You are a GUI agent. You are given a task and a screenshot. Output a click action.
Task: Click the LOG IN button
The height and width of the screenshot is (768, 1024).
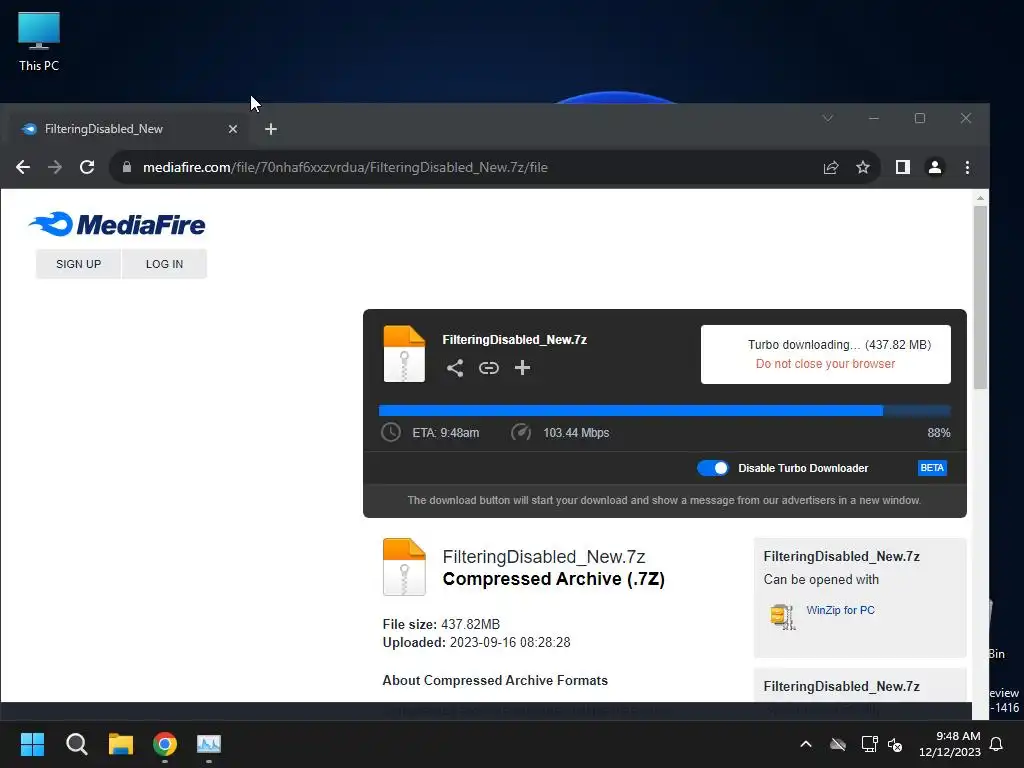[x=165, y=264]
